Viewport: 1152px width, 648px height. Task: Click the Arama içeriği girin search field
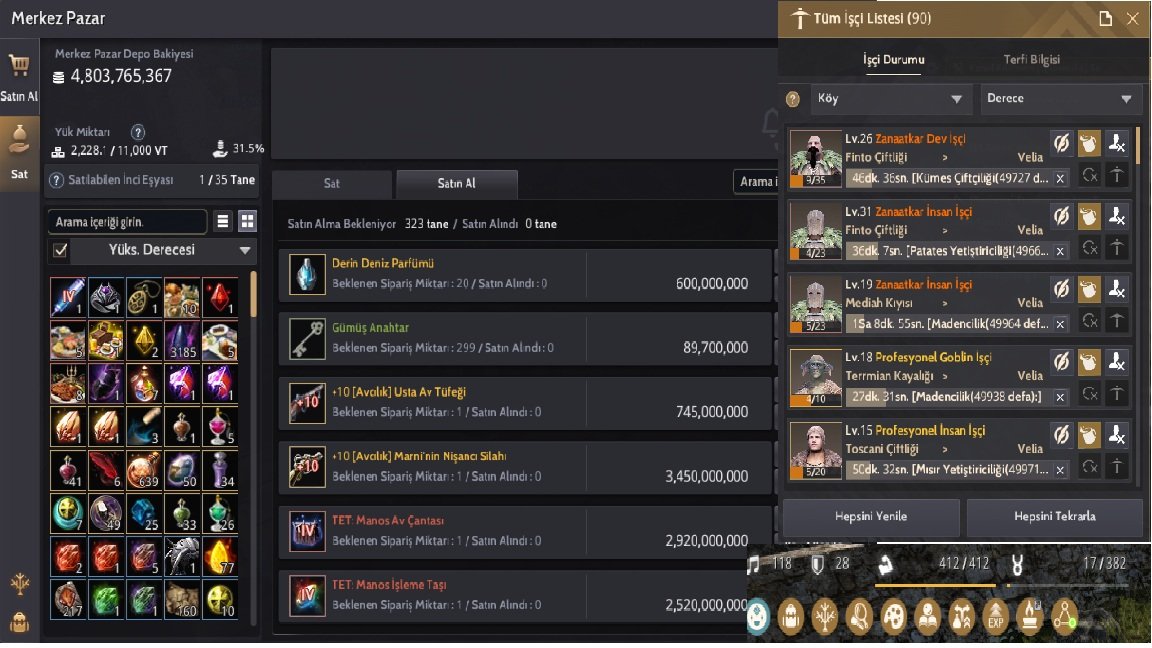127,222
